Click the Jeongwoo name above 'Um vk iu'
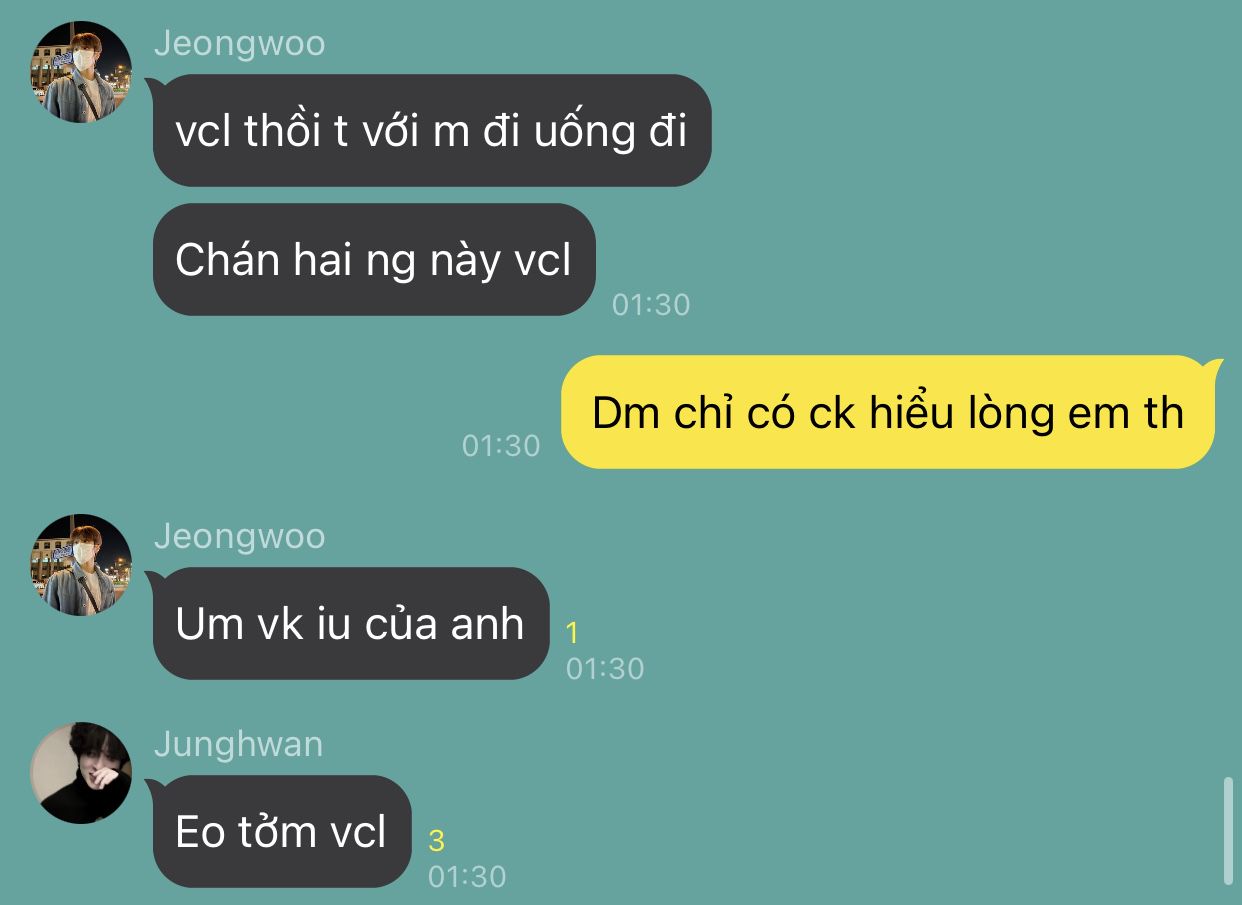 [x=240, y=536]
